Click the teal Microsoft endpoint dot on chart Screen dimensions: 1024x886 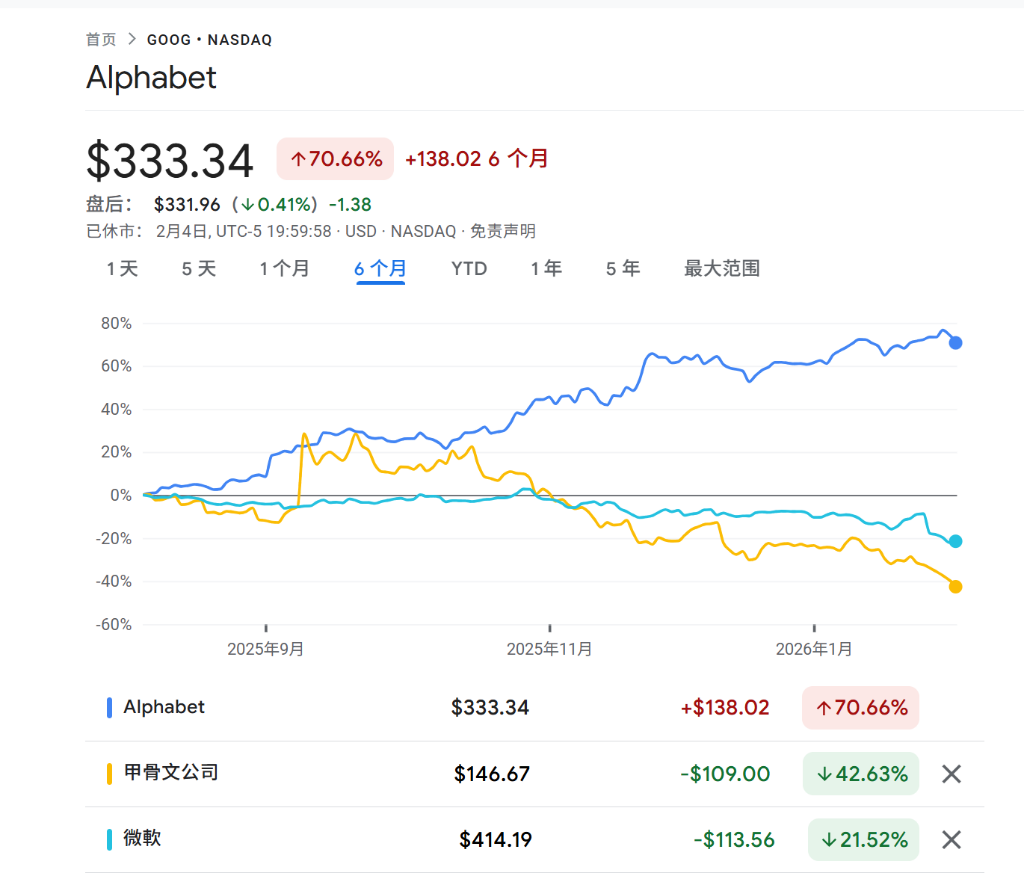pyautogui.click(x=955, y=541)
